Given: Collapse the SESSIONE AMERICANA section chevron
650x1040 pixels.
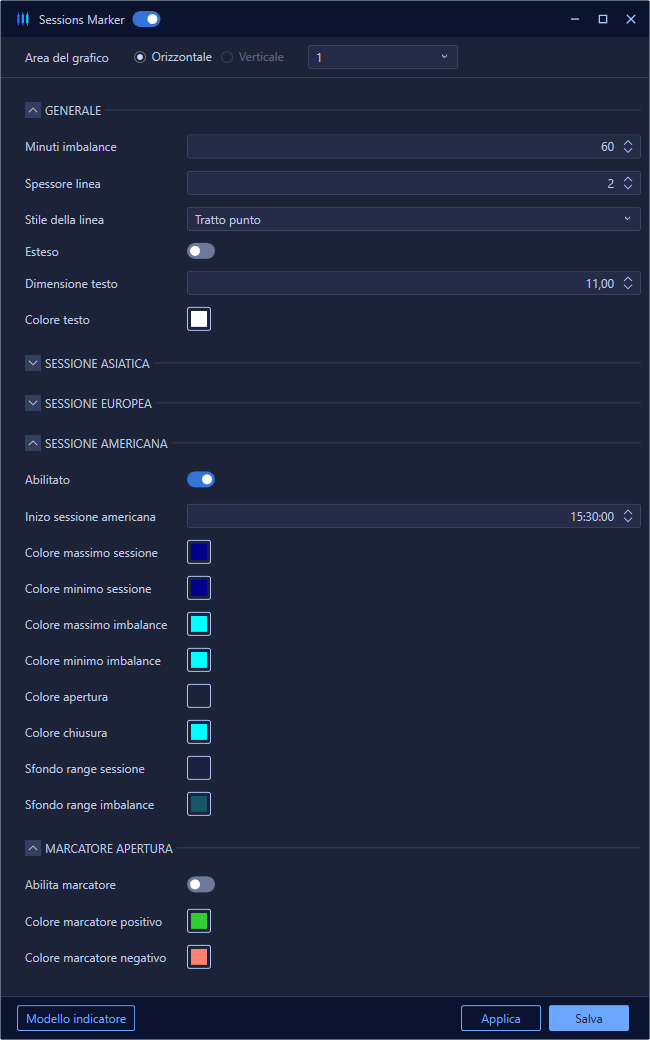Looking at the screenshot, I should point(33,443).
